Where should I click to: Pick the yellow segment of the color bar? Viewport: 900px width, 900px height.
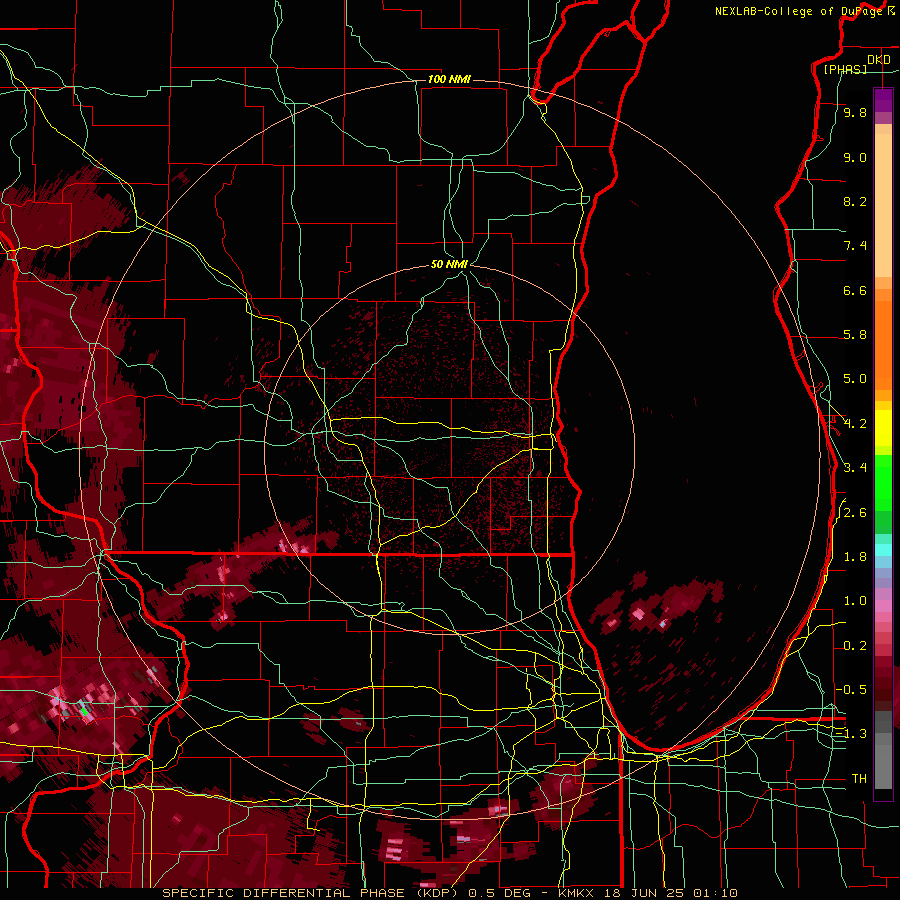883,428
